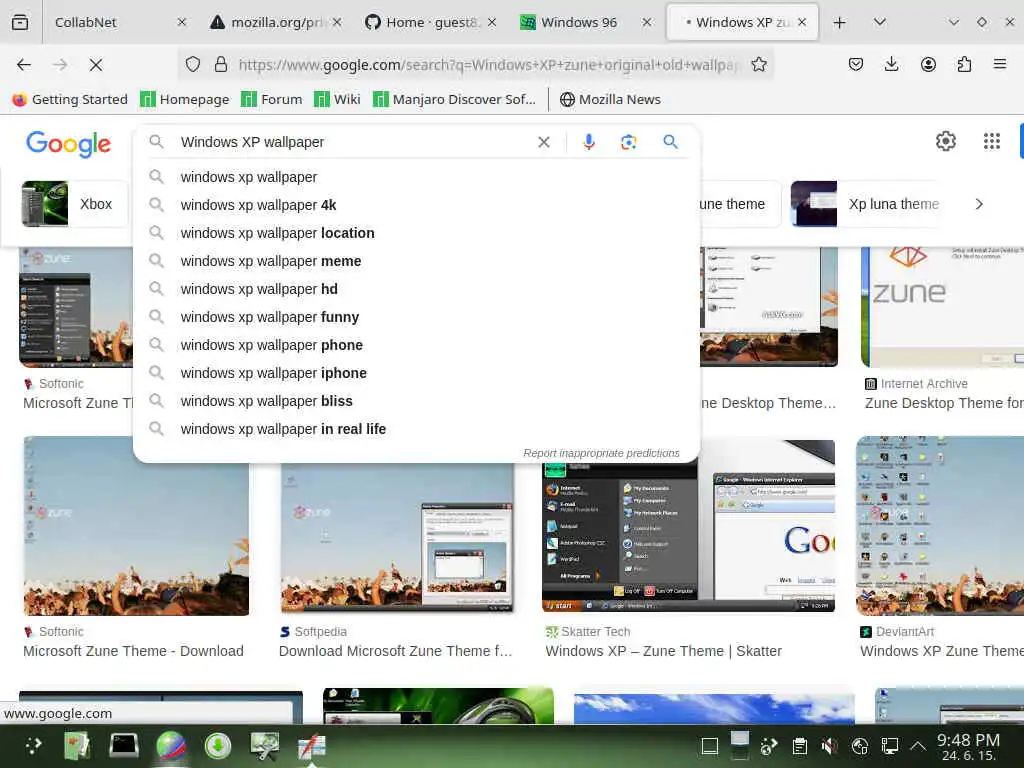Viewport: 1024px width, 768px height.
Task: Open clock showing 9:48 PM
Action: click(x=968, y=746)
